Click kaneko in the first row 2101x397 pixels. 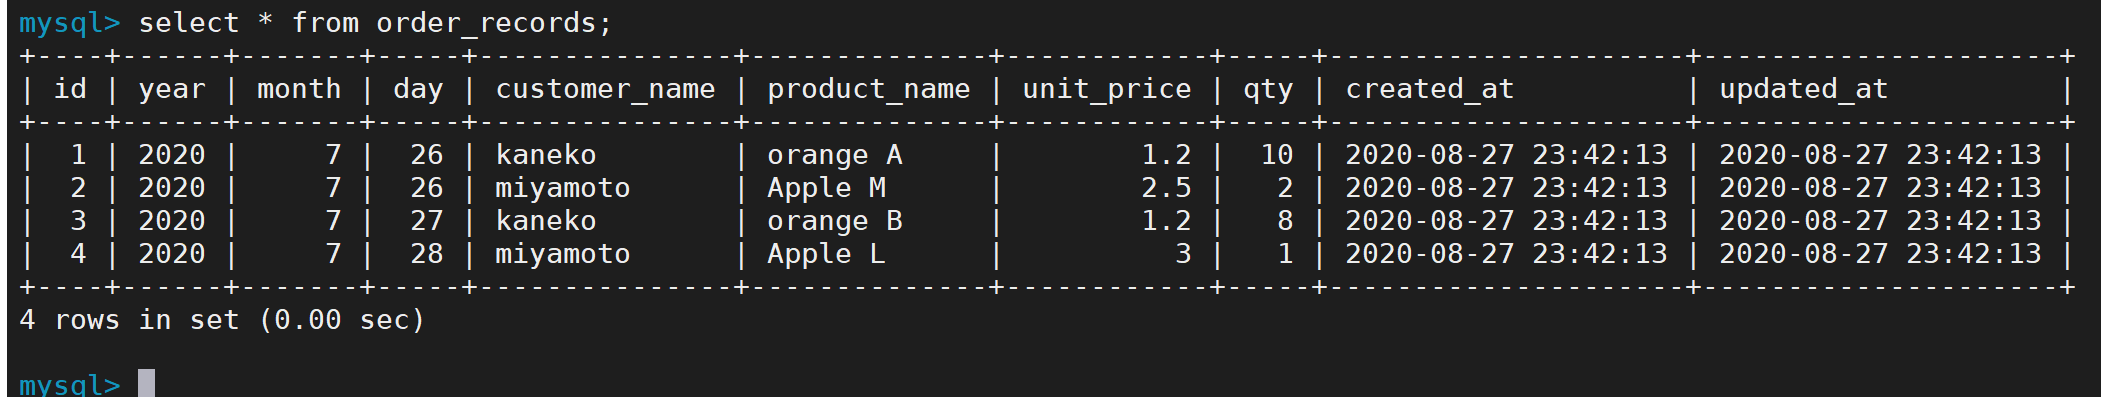[x=546, y=155]
